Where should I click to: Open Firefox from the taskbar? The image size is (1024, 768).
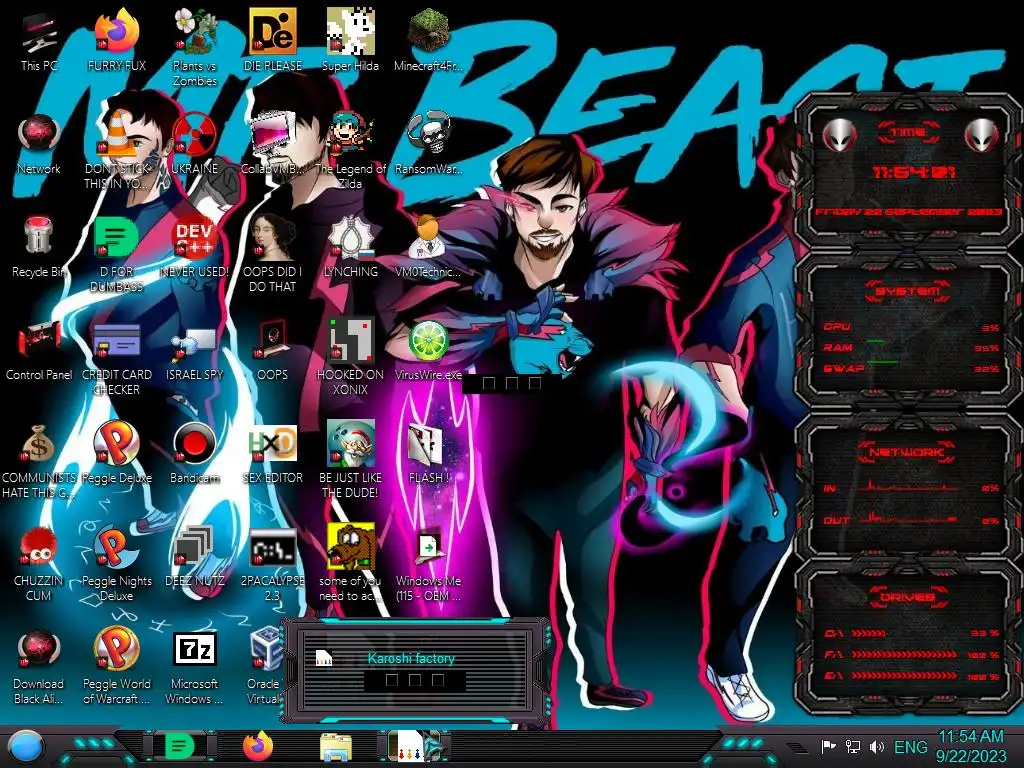pyautogui.click(x=258, y=746)
